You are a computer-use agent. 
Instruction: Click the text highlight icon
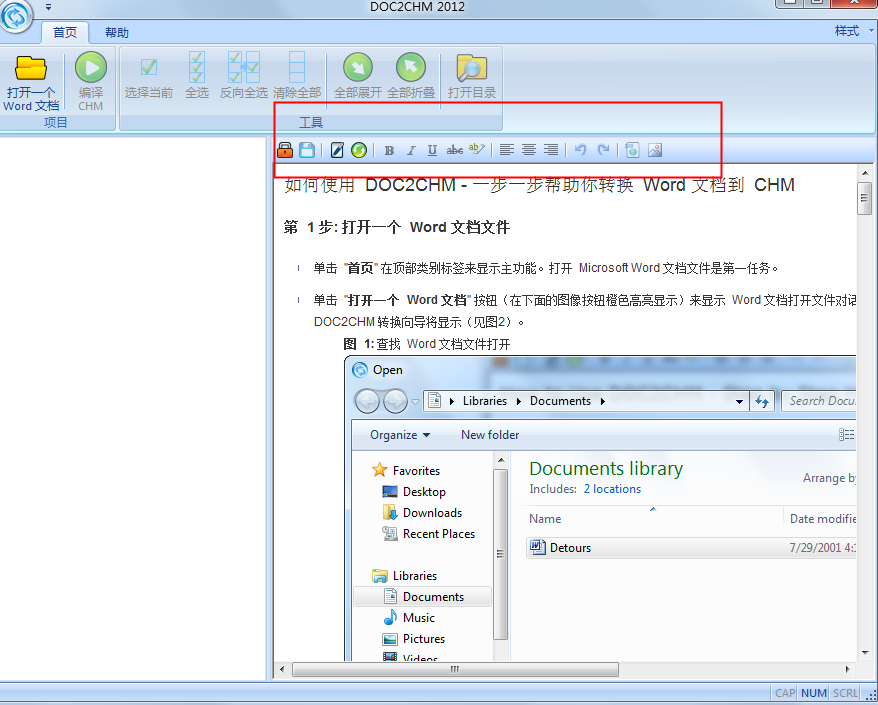(x=477, y=149)
